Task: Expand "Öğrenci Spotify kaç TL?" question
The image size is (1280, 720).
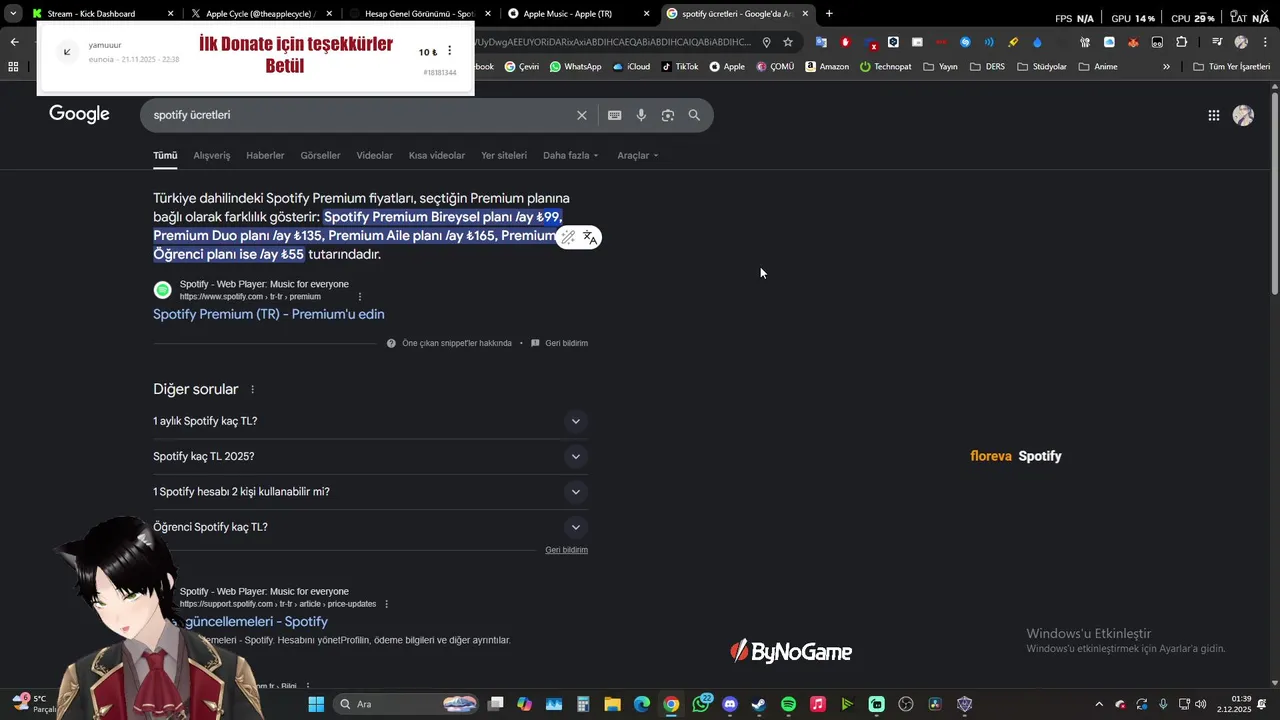Action: pyautogui.click(x=370, y=527)
